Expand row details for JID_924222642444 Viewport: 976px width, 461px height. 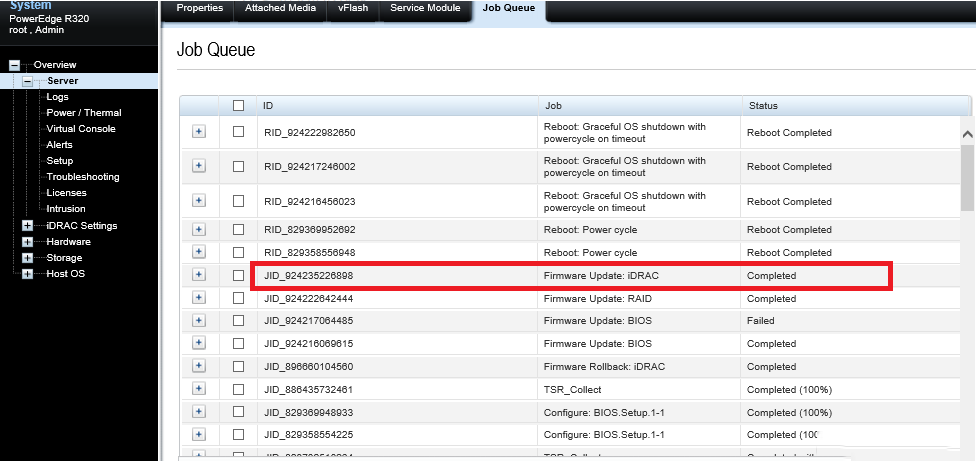(x=199, y=297)
